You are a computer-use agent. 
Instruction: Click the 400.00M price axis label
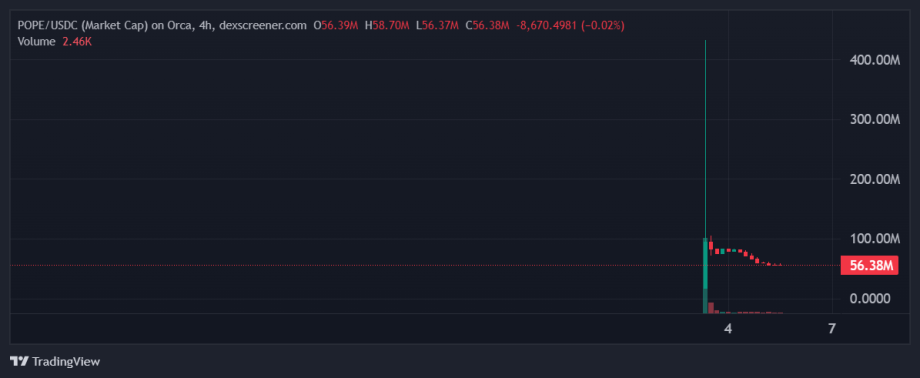(x=875, y=60)
